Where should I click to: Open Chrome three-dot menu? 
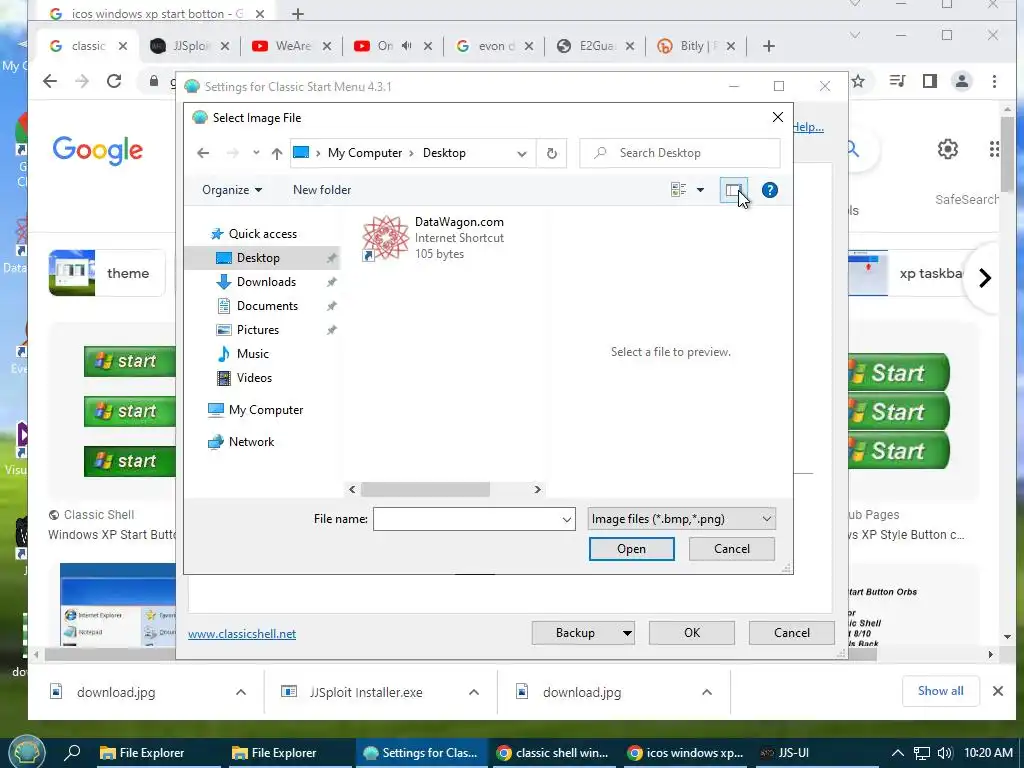994,81
